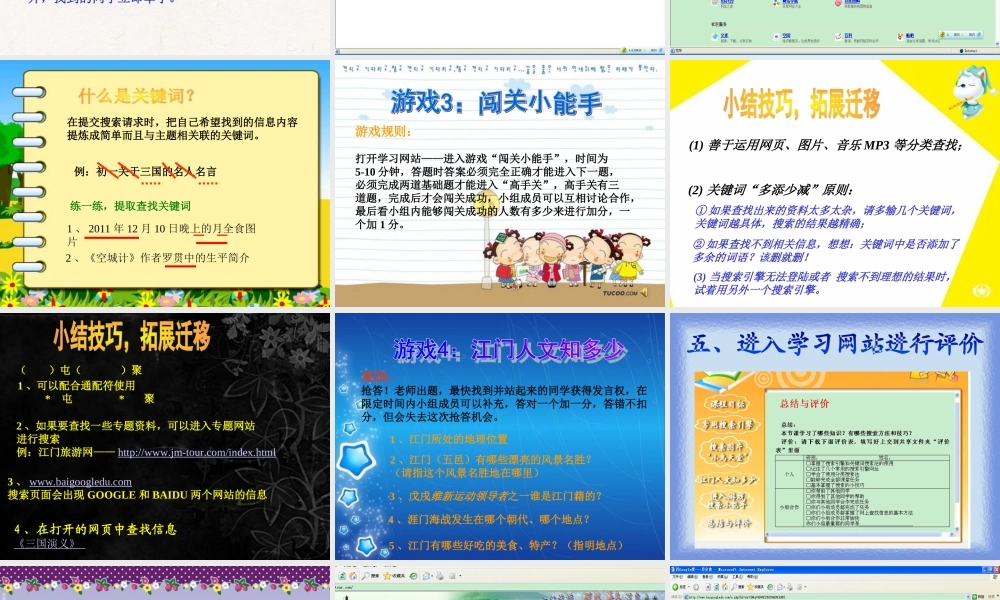Click the history icon in the bottom-middle browser toolbar

[413, 576]
